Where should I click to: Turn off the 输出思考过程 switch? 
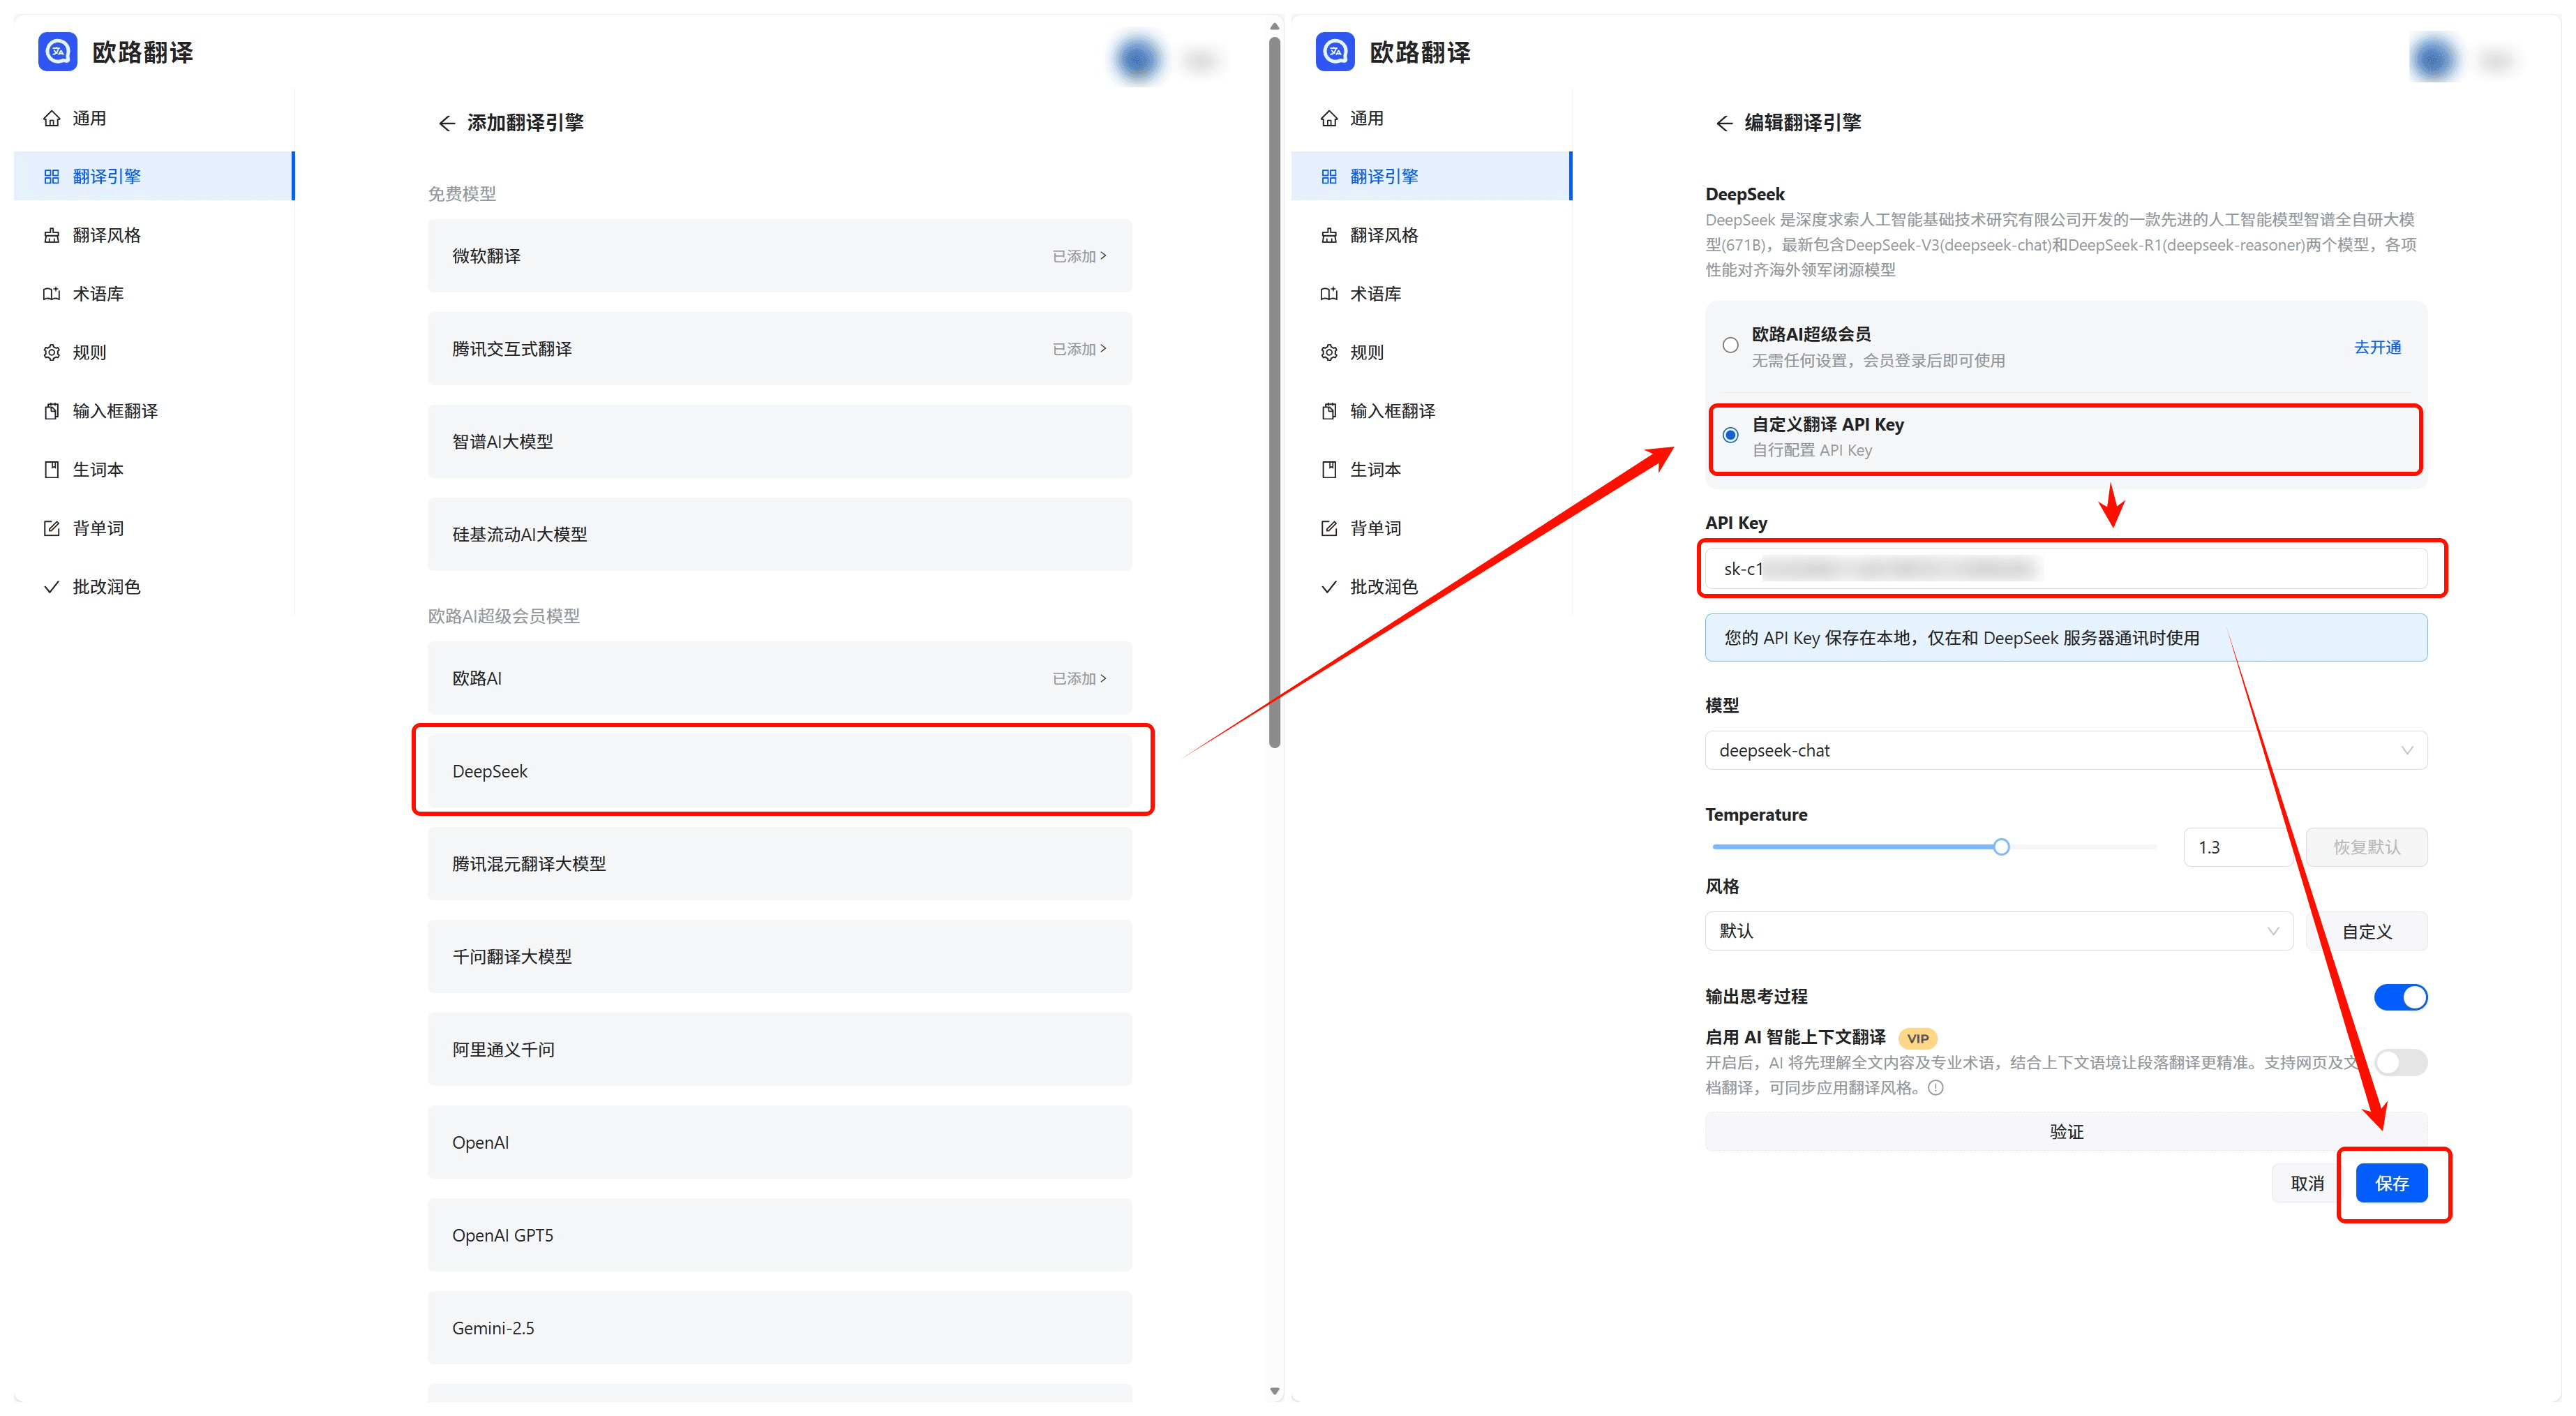pyautogui.click(x=2400, y=997)
